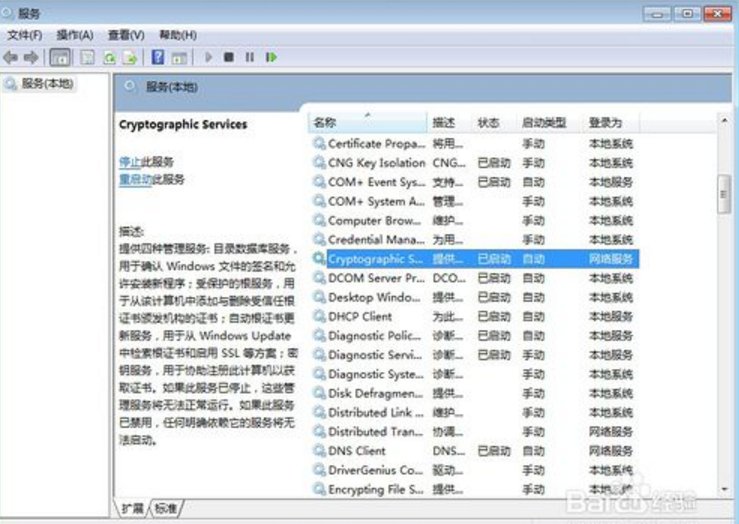Click gear icon of CNG Key Isolation row
The height and width of the screenshot is (524, 739).
click(320, 163)
